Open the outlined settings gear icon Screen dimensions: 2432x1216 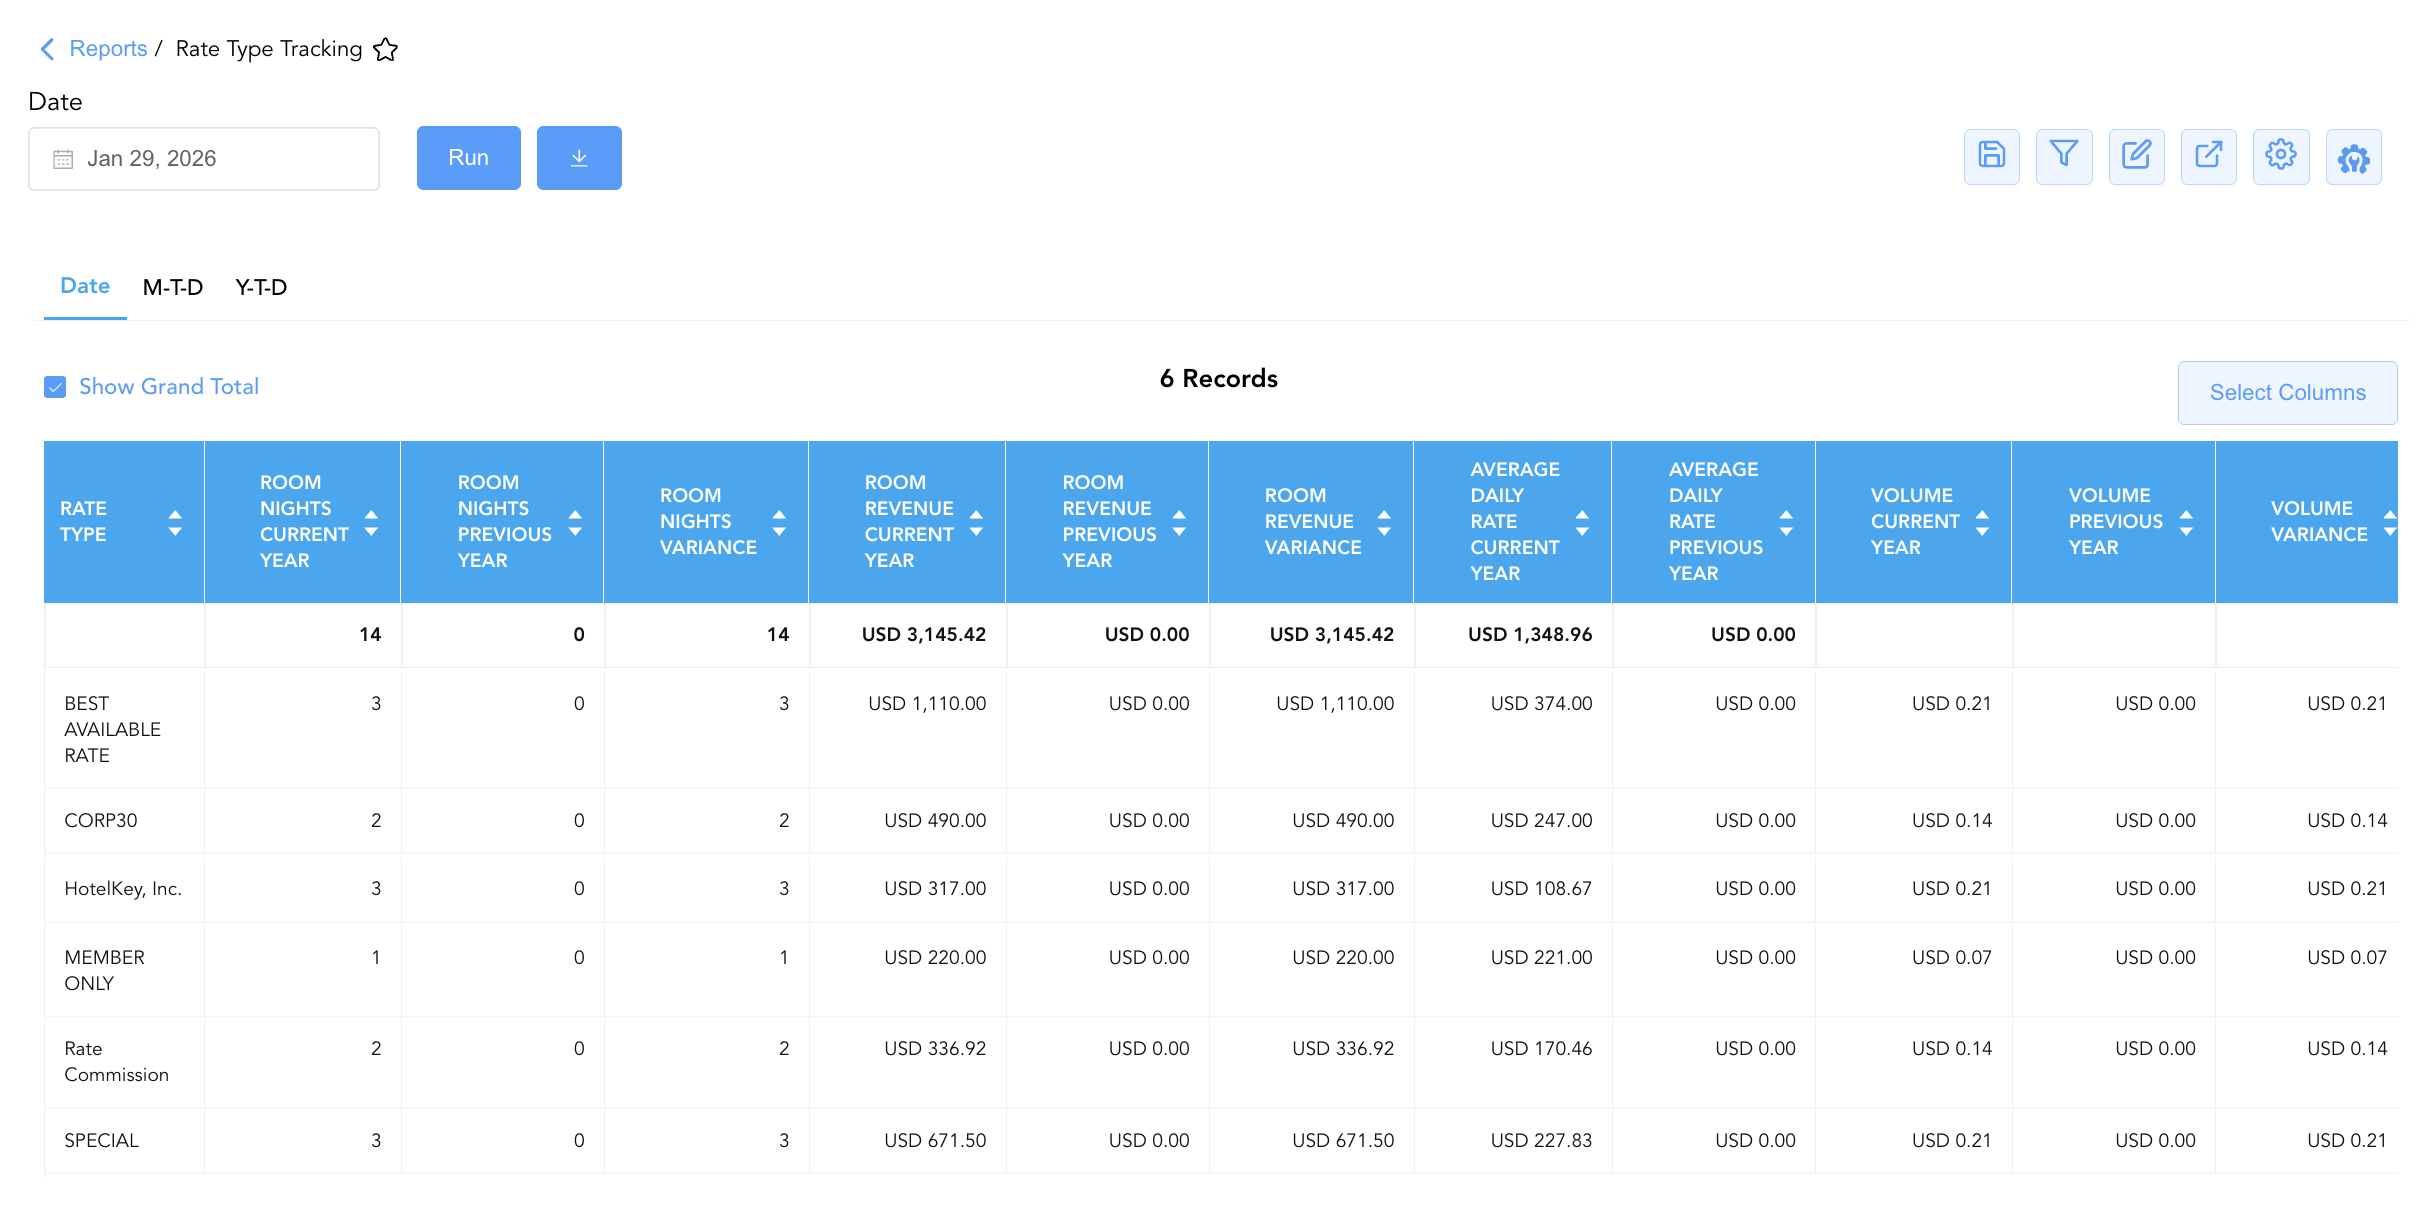tap(2281, 156)
